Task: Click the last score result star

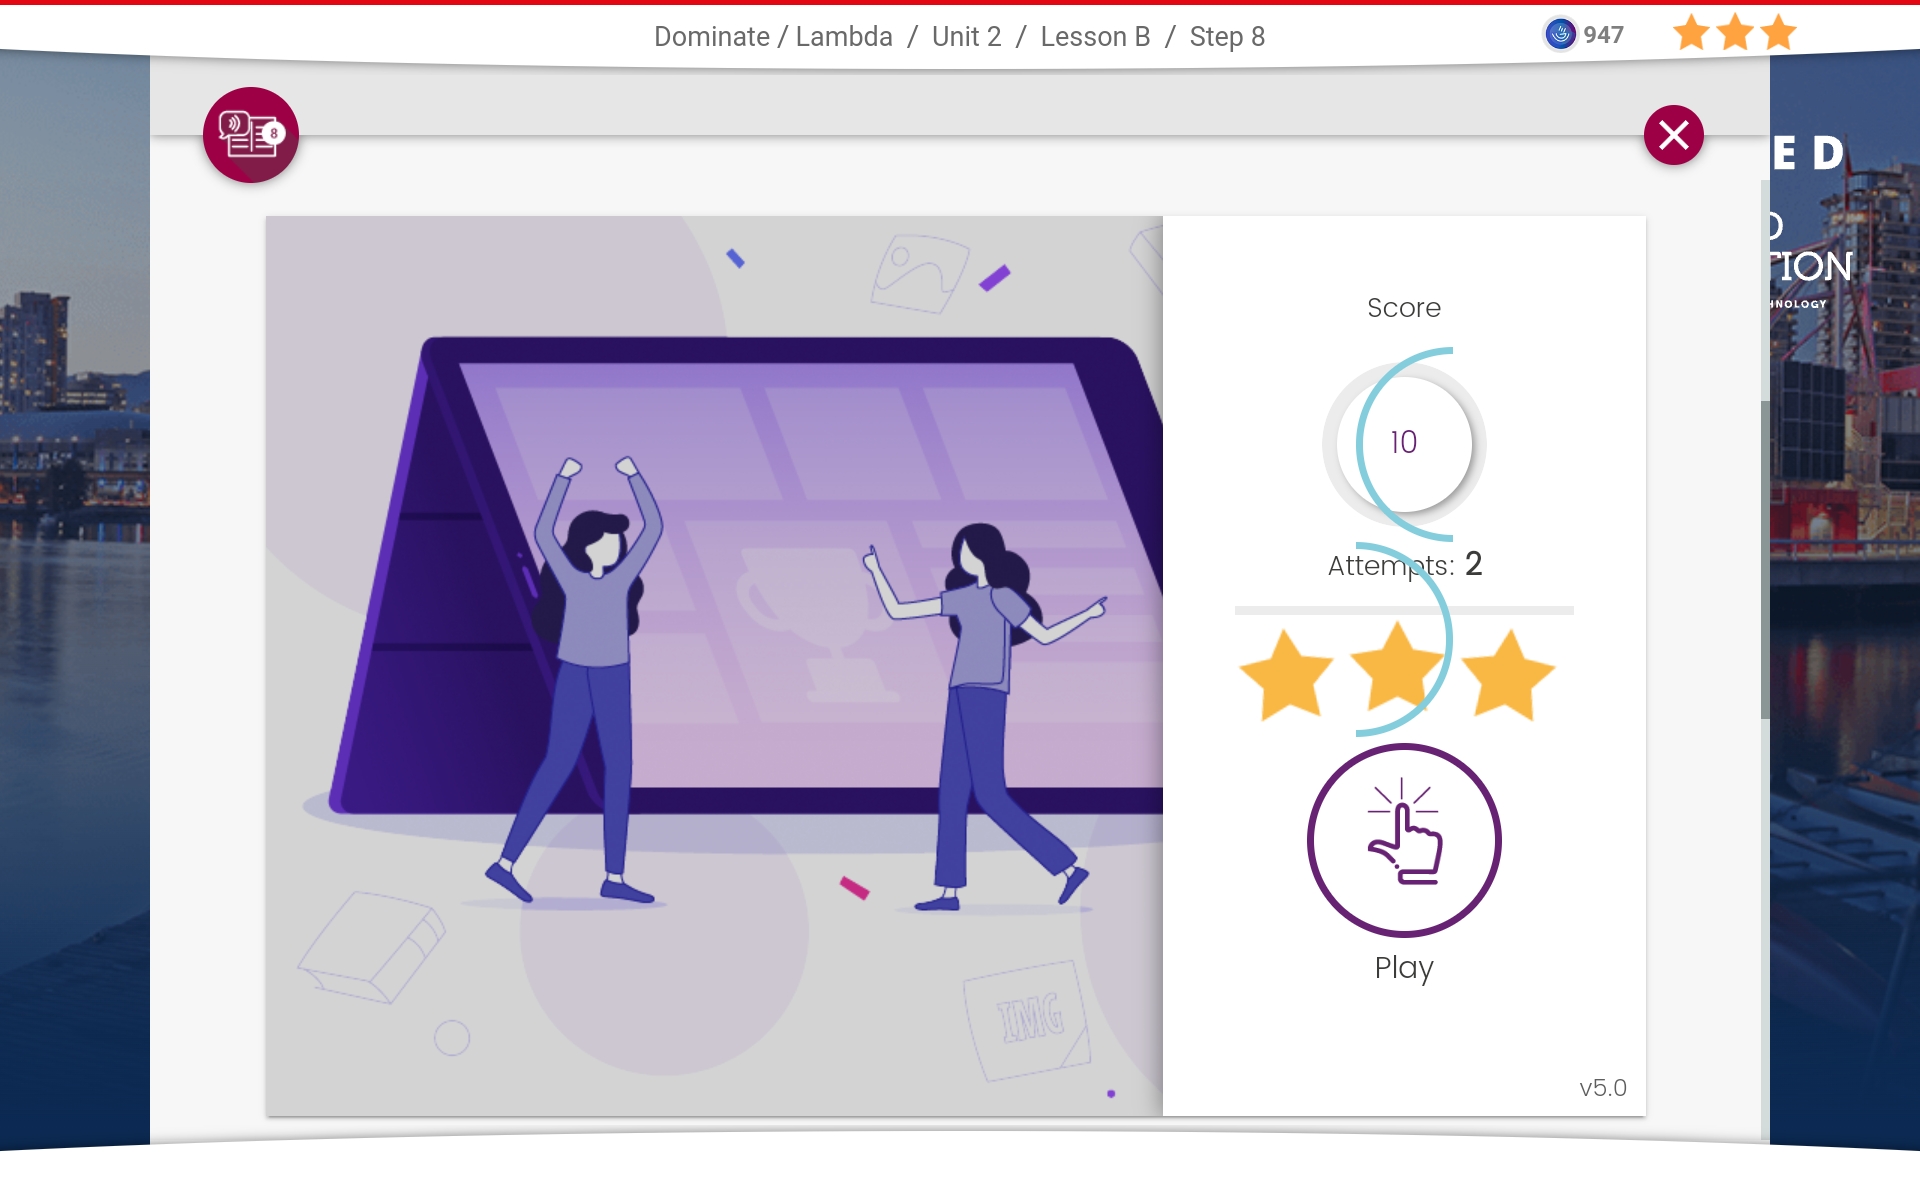Action: tap(1507, 675)
